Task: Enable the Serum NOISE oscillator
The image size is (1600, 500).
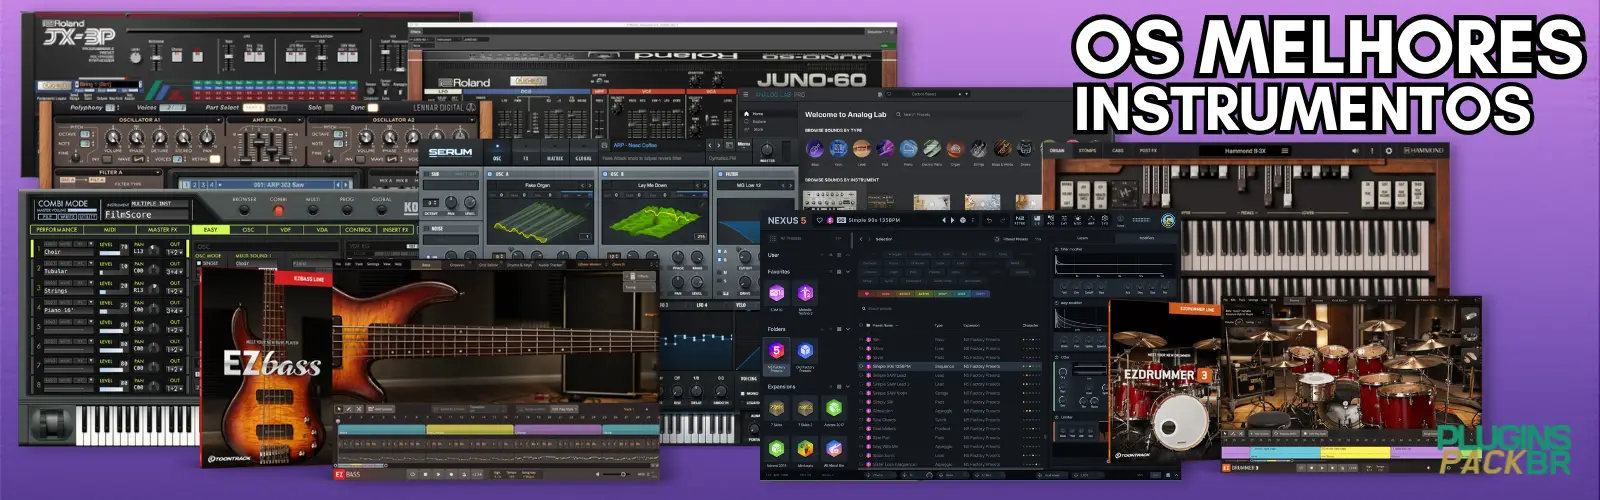Action: pos(427,228)
